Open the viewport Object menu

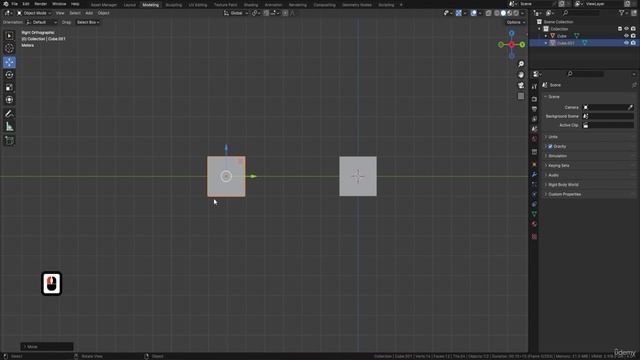point(103,13)
